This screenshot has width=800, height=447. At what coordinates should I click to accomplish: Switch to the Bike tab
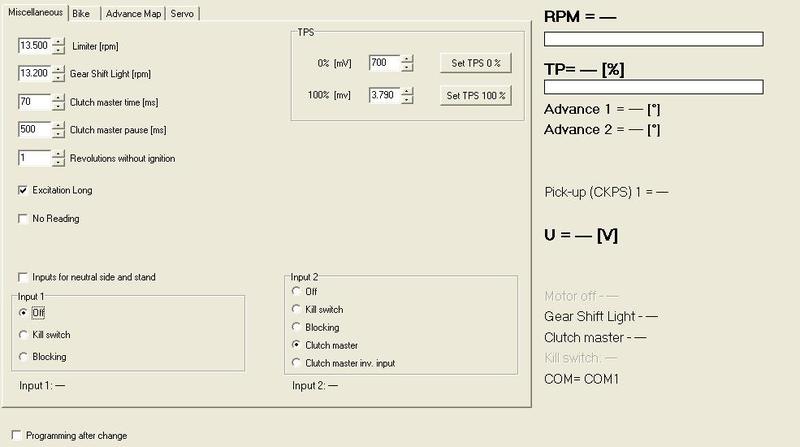86,13
